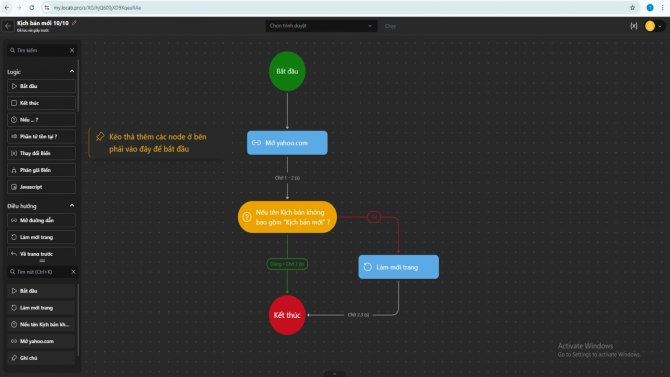Image resolution: width=670 pixels, height=377 pixels.
Task: Click the red "Sai" branch label
Action: tap(374, 217)
